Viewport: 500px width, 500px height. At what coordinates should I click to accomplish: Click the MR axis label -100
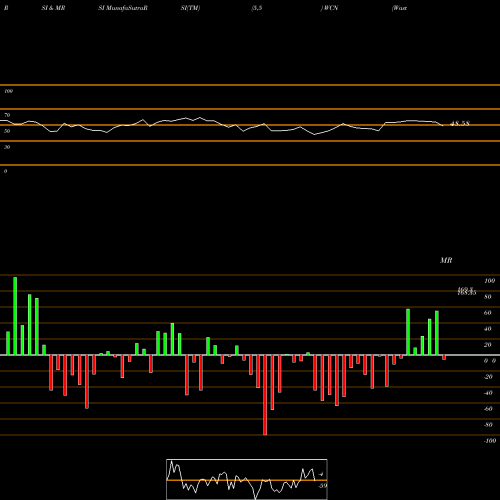click(490, 441)
